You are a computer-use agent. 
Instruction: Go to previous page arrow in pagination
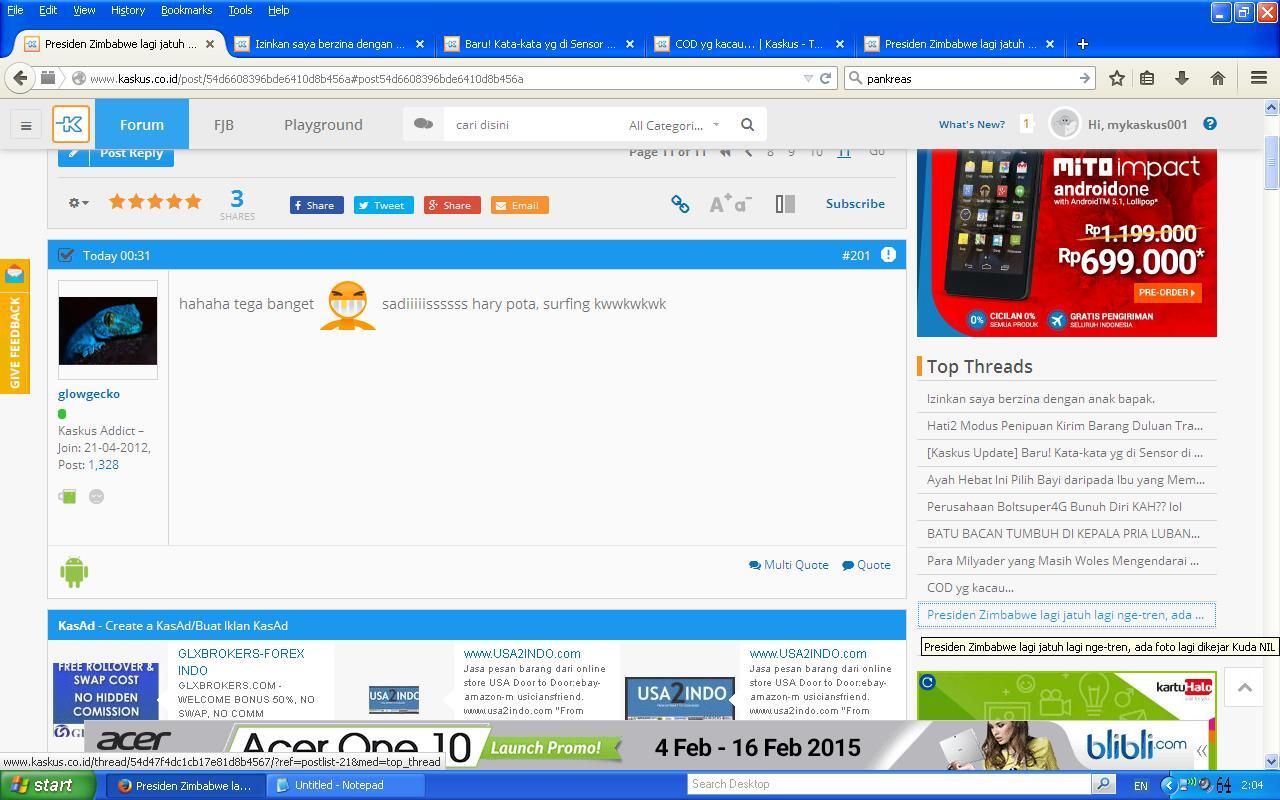click(x=748, y=152)
